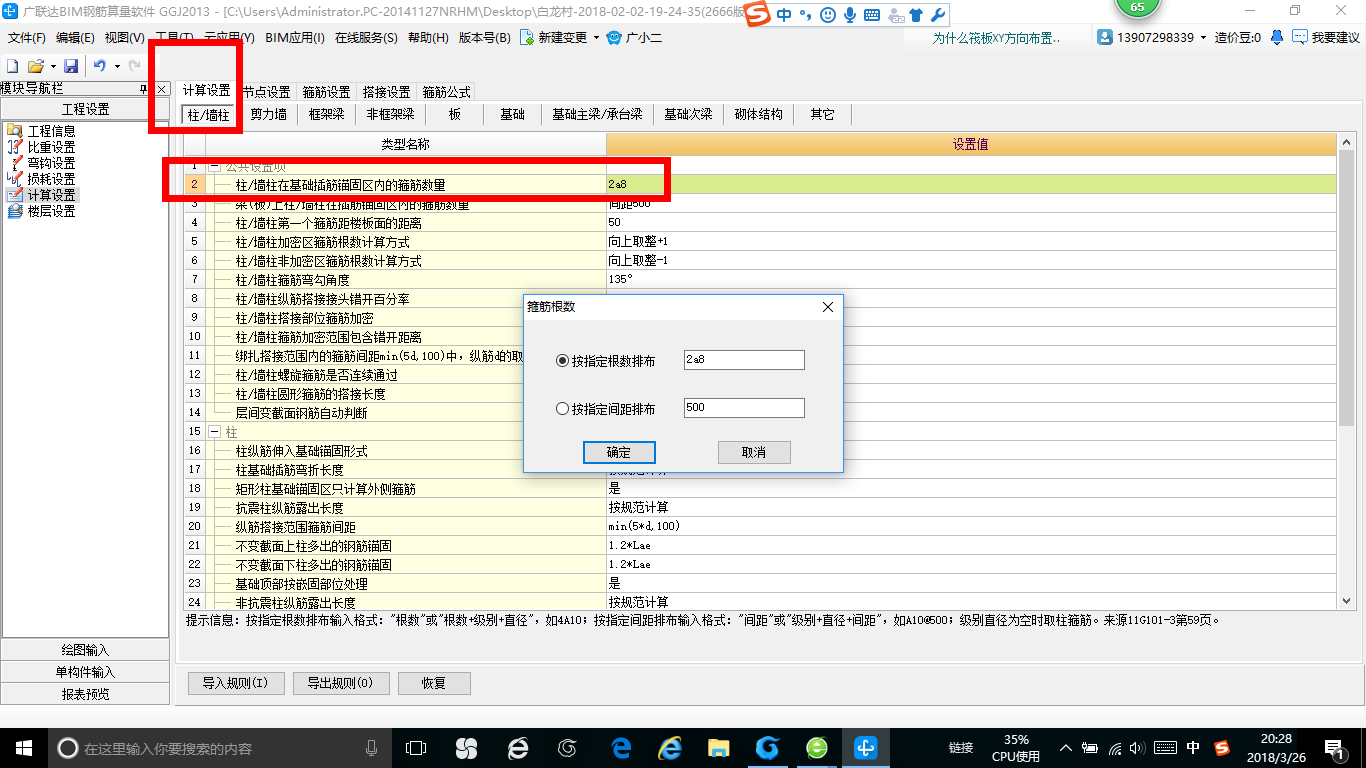The image size is (1366, 768).
Task: Open the 视图(V) menu
Action: click(124, 38)
